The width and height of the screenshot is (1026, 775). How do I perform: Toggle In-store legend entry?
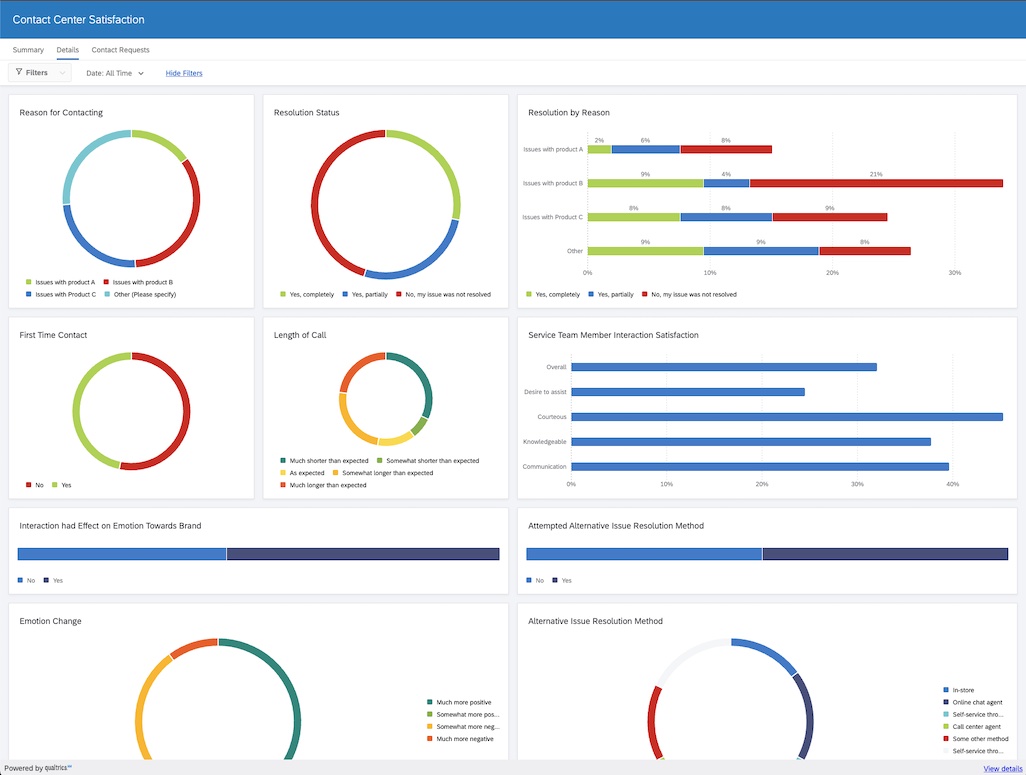[959, 690]
